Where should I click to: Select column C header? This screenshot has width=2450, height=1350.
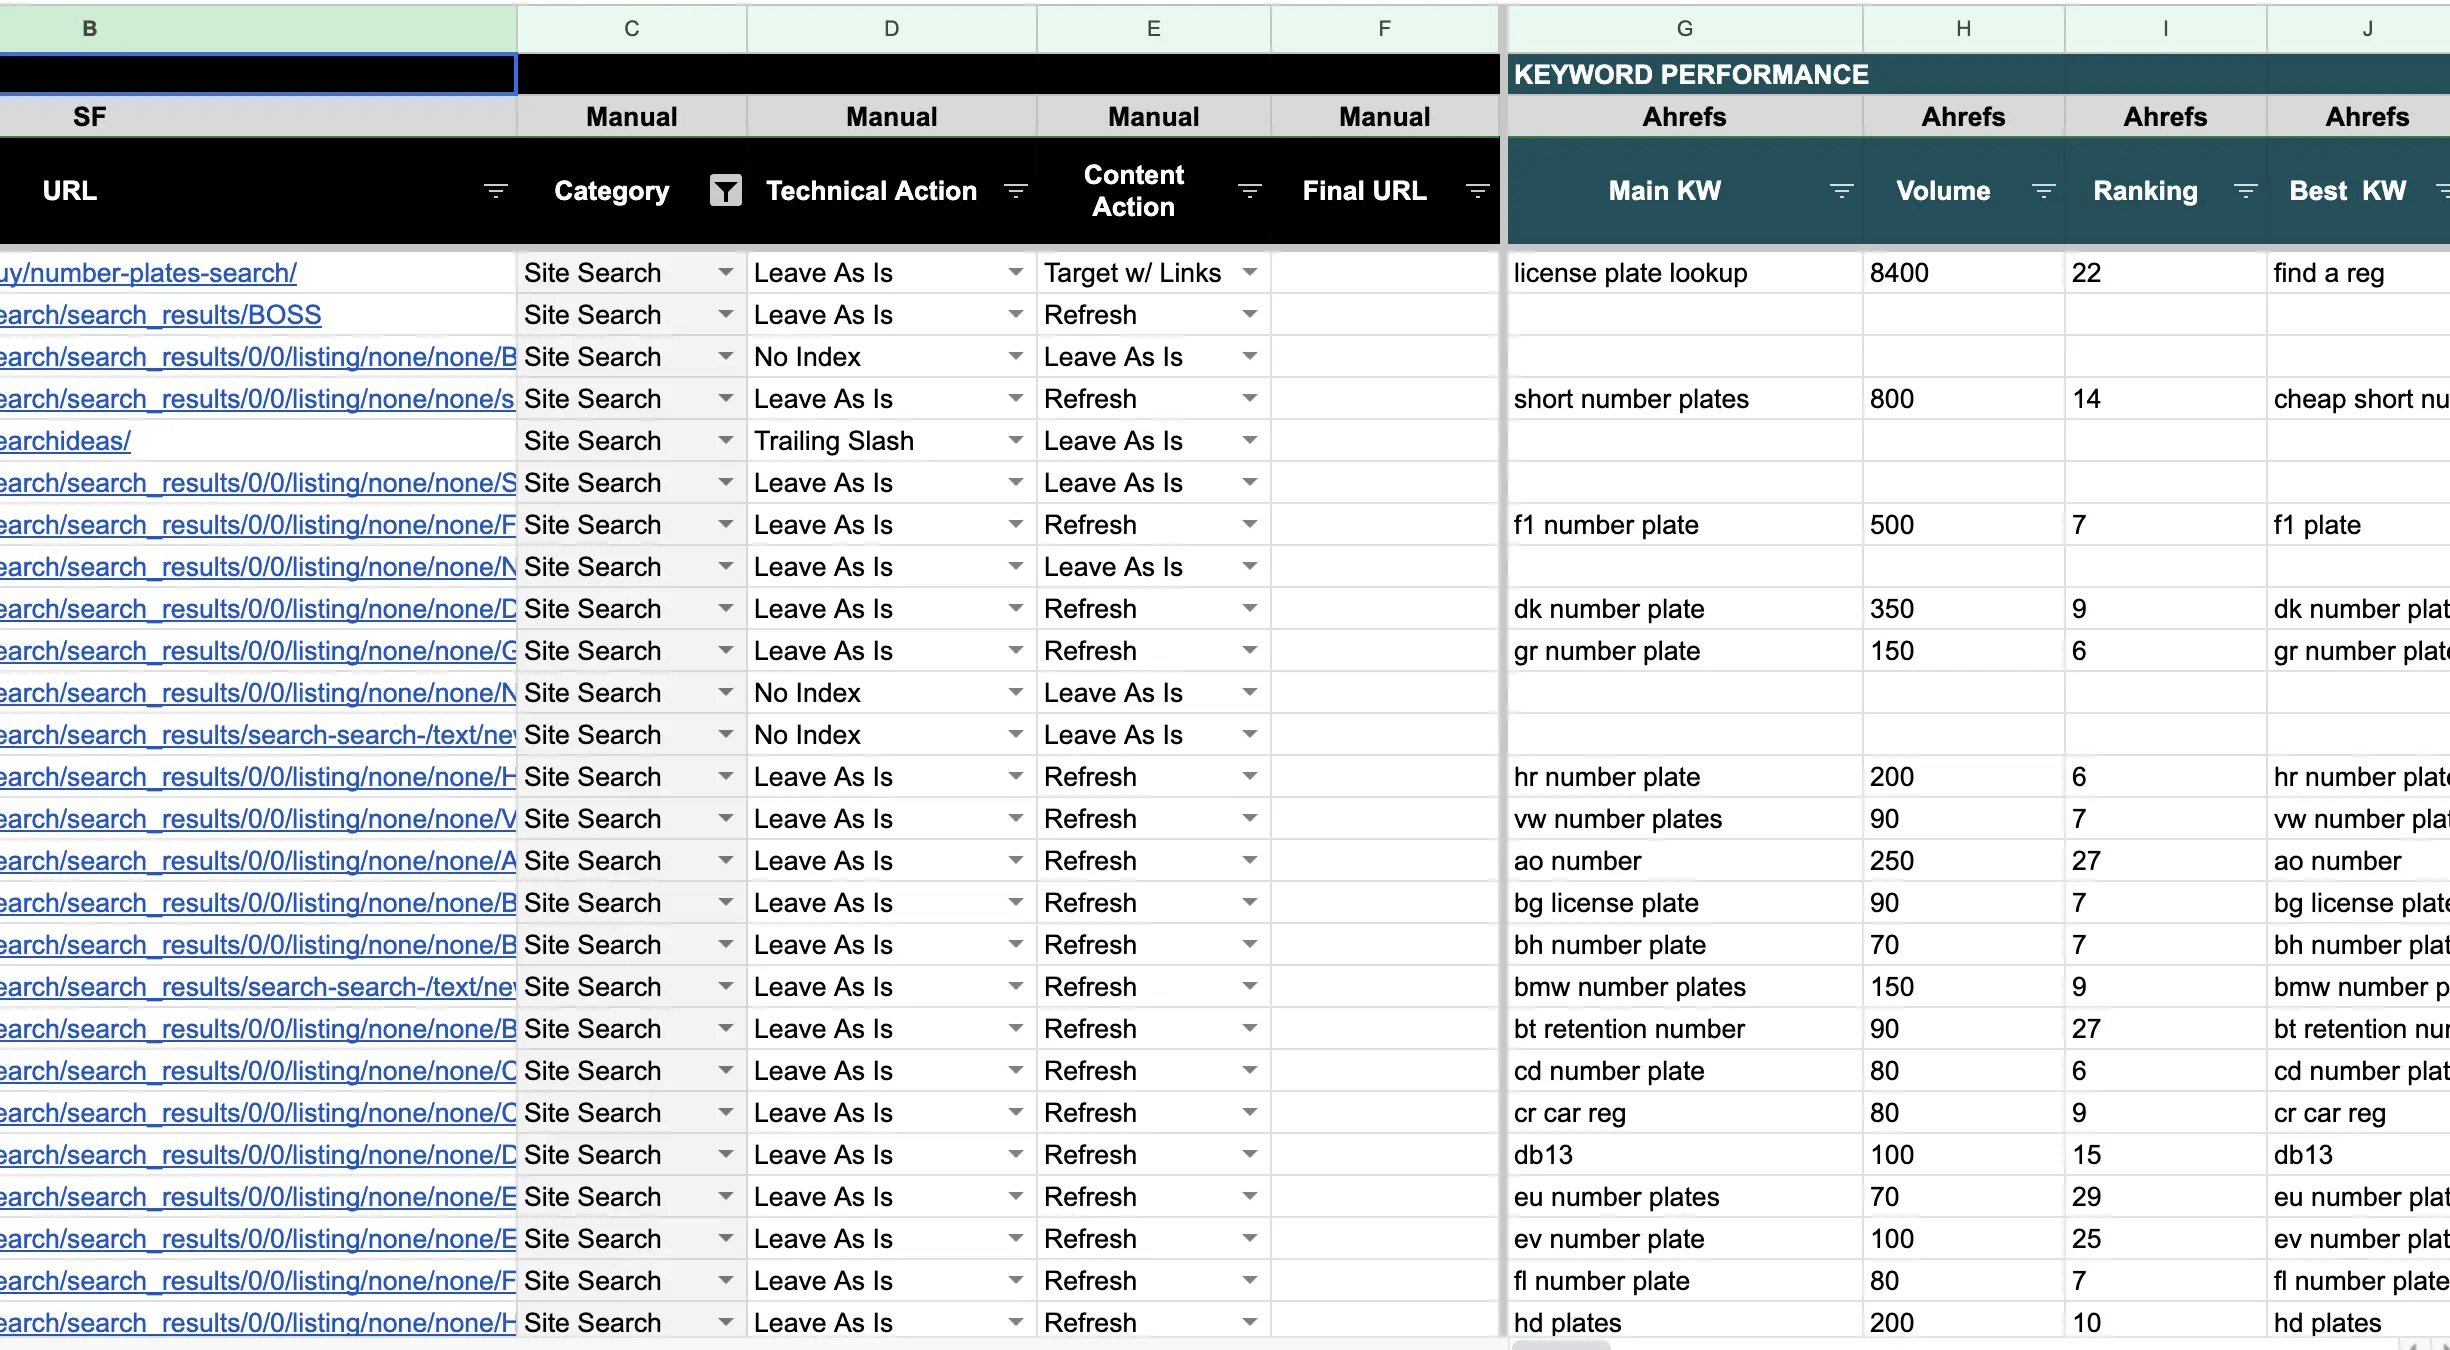click(632, 28)
